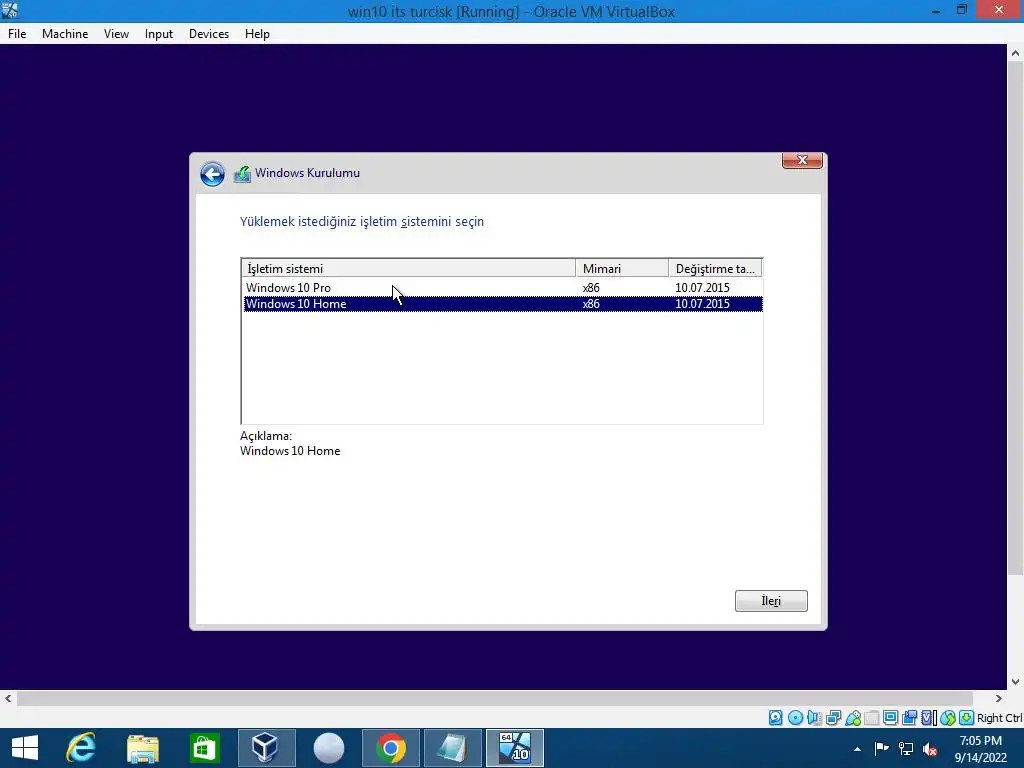Open VirtualBox hard disk activity indicator
Screen dimensions: 1024x768
775,718
